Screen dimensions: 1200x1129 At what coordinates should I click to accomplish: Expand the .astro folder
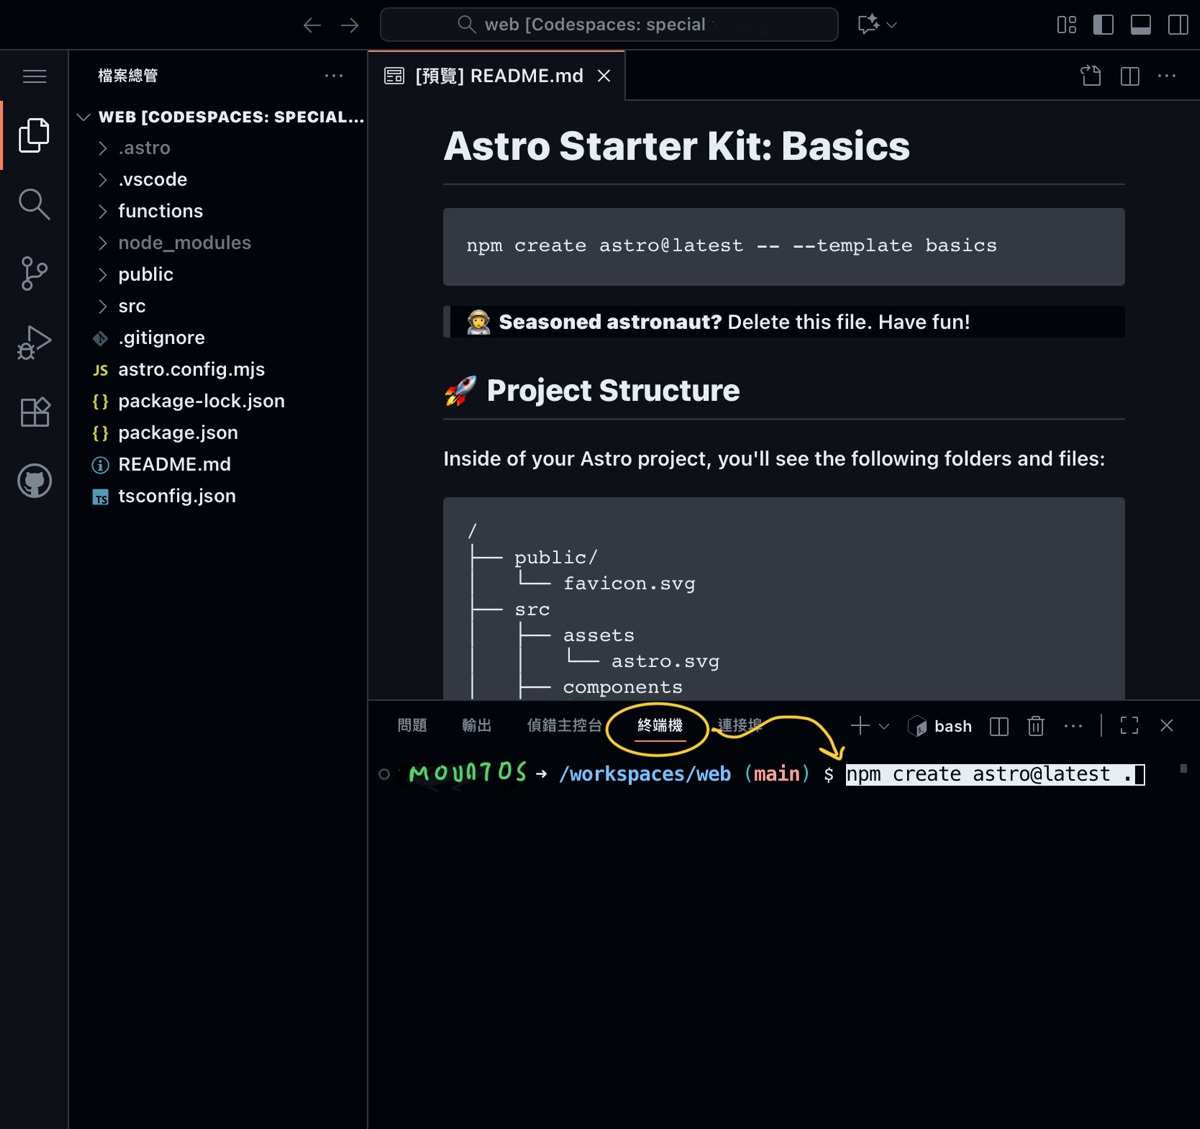[218, 148]
